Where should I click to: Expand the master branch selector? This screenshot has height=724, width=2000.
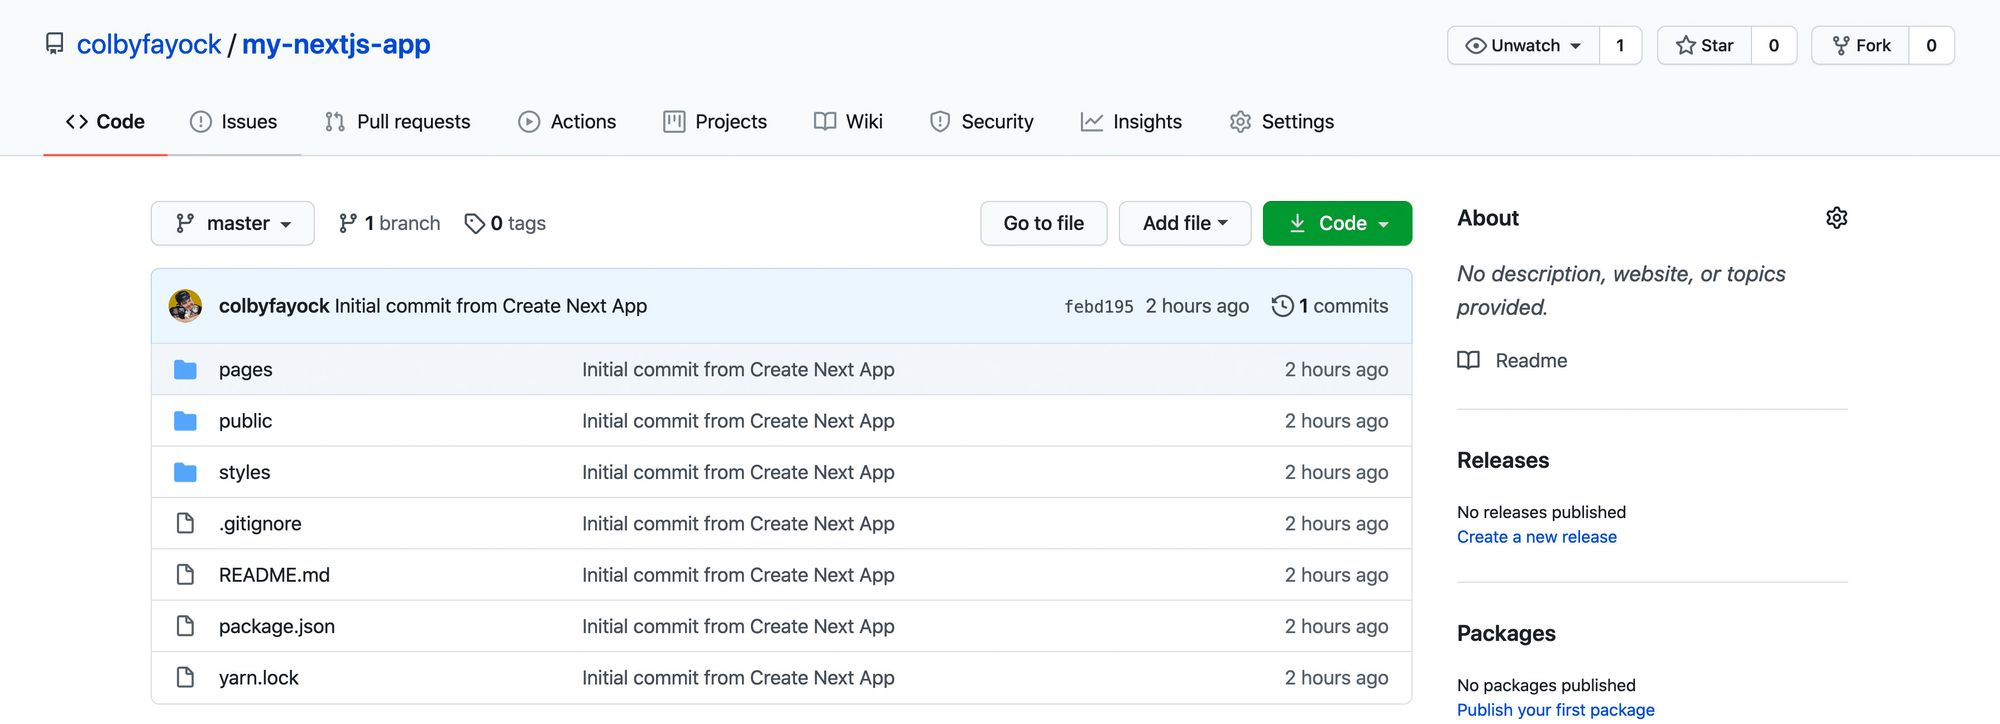tap(233, 223)
